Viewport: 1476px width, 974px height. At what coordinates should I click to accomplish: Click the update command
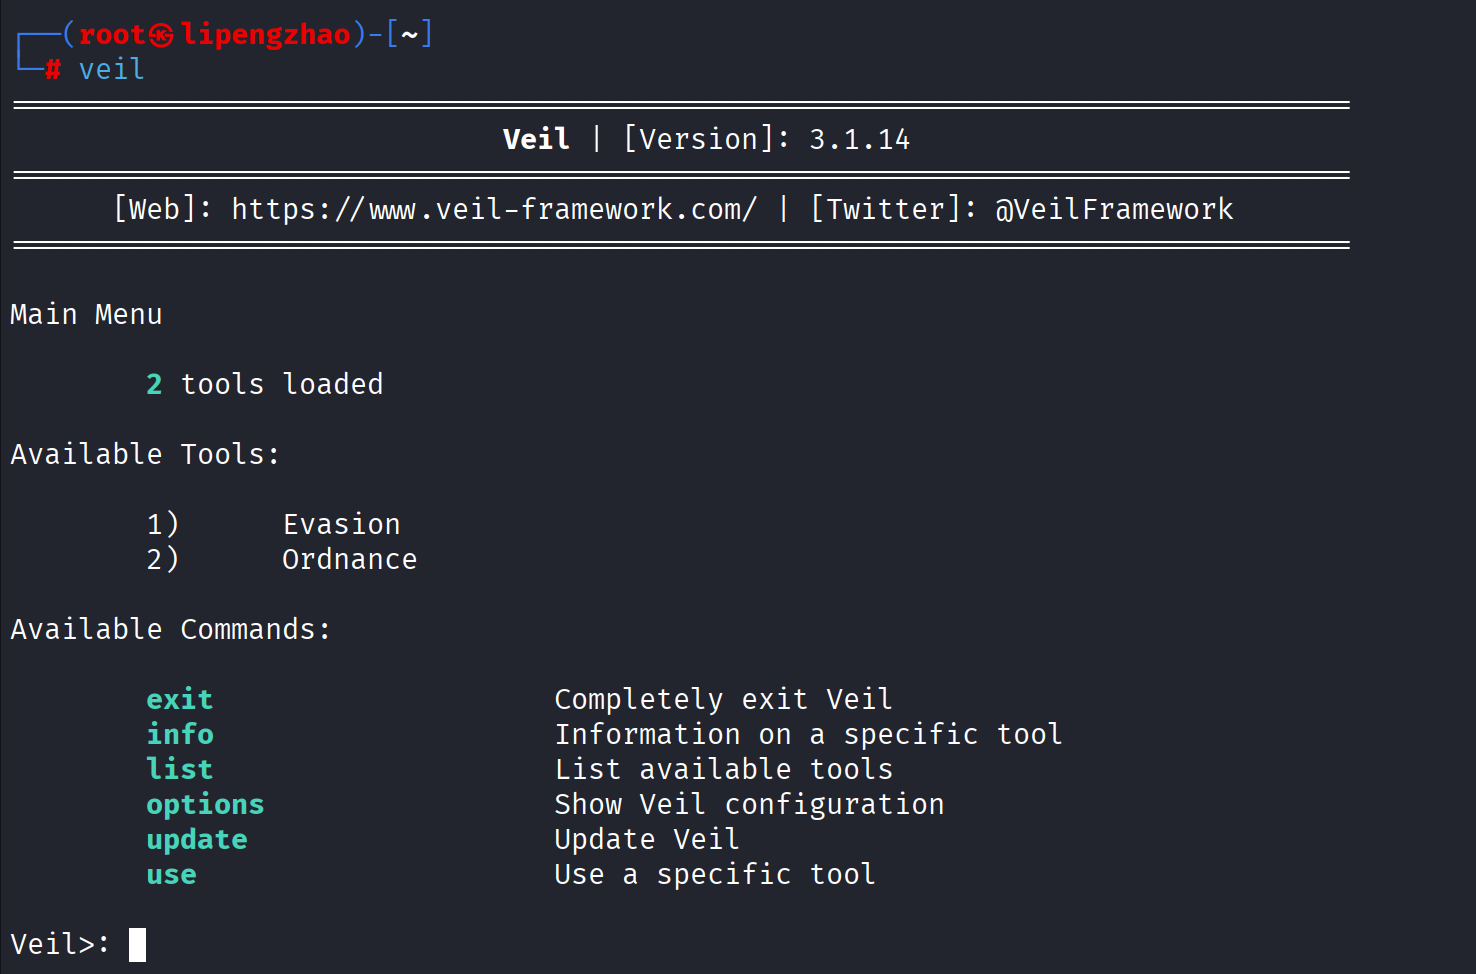point(197,840)
